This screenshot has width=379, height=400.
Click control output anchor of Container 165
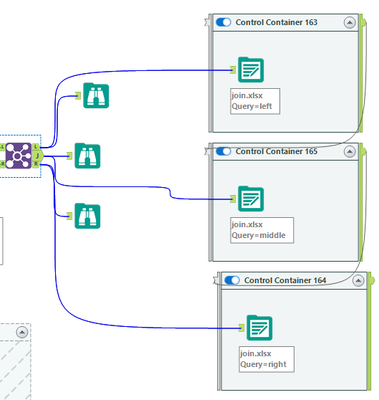tap(364, 151)
